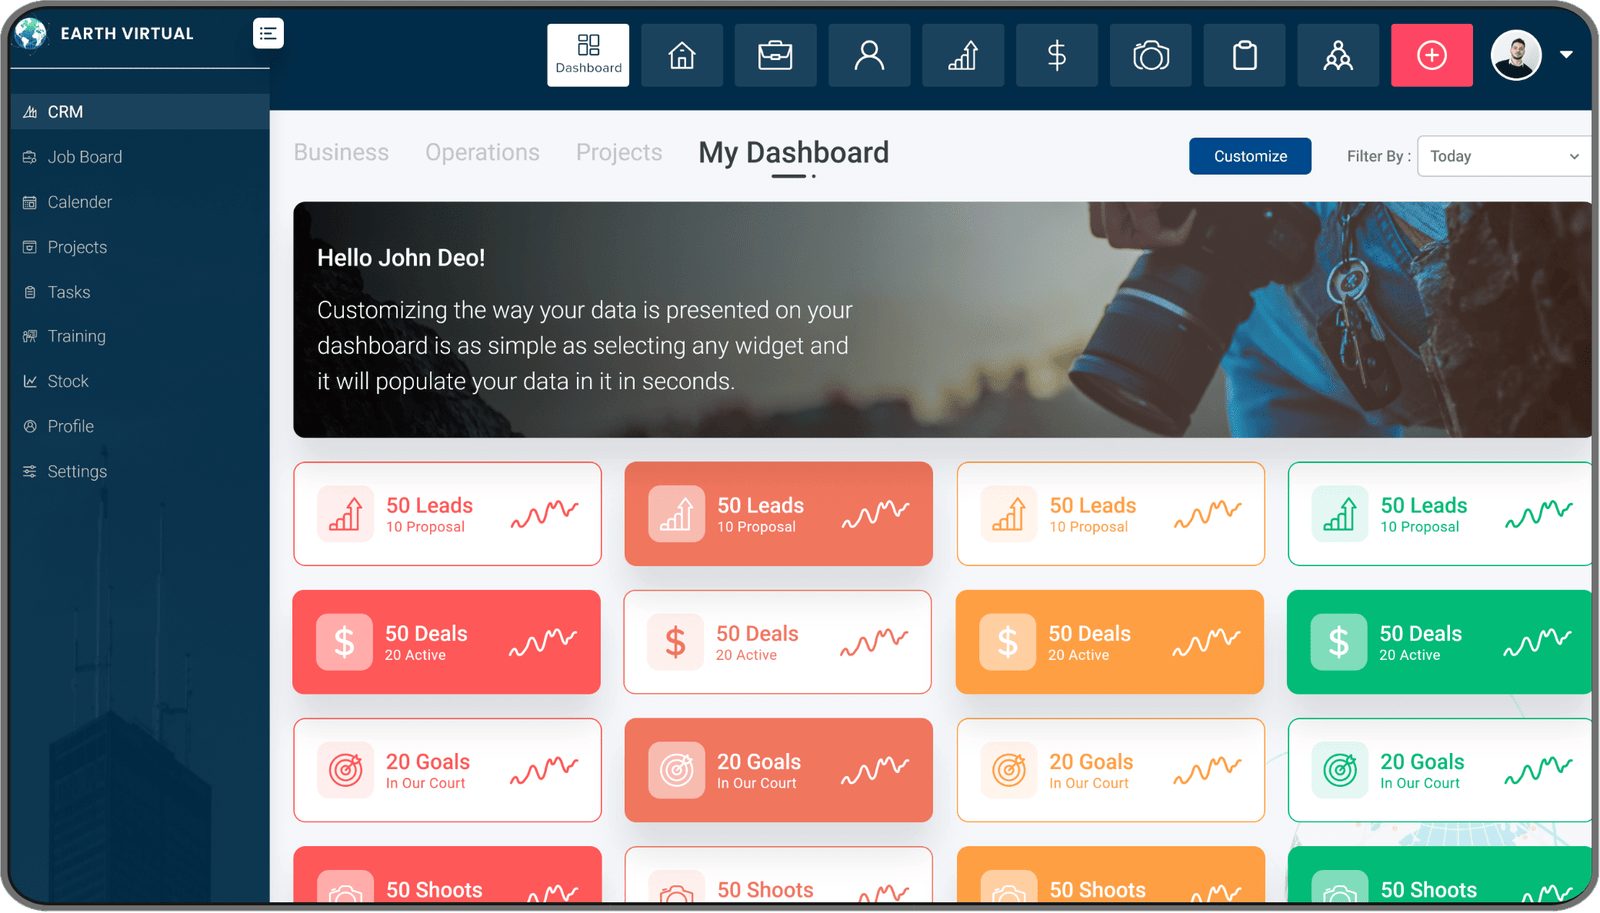1600x913 pixels.
Task: Click the Customize button
Action: (x=1250, y=156)
